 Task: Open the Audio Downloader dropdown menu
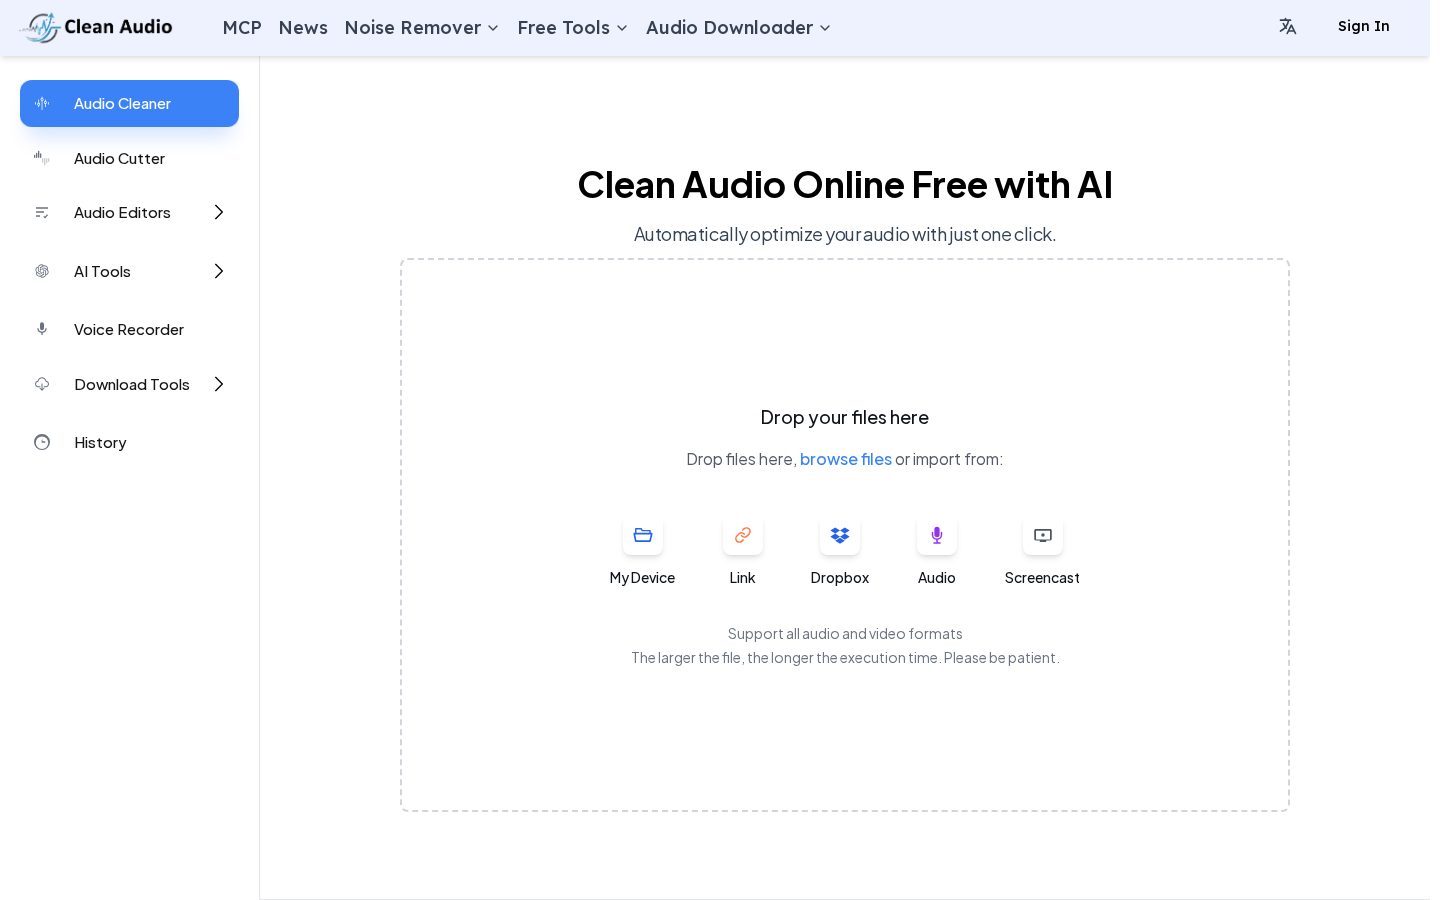[x=738, y=28]
